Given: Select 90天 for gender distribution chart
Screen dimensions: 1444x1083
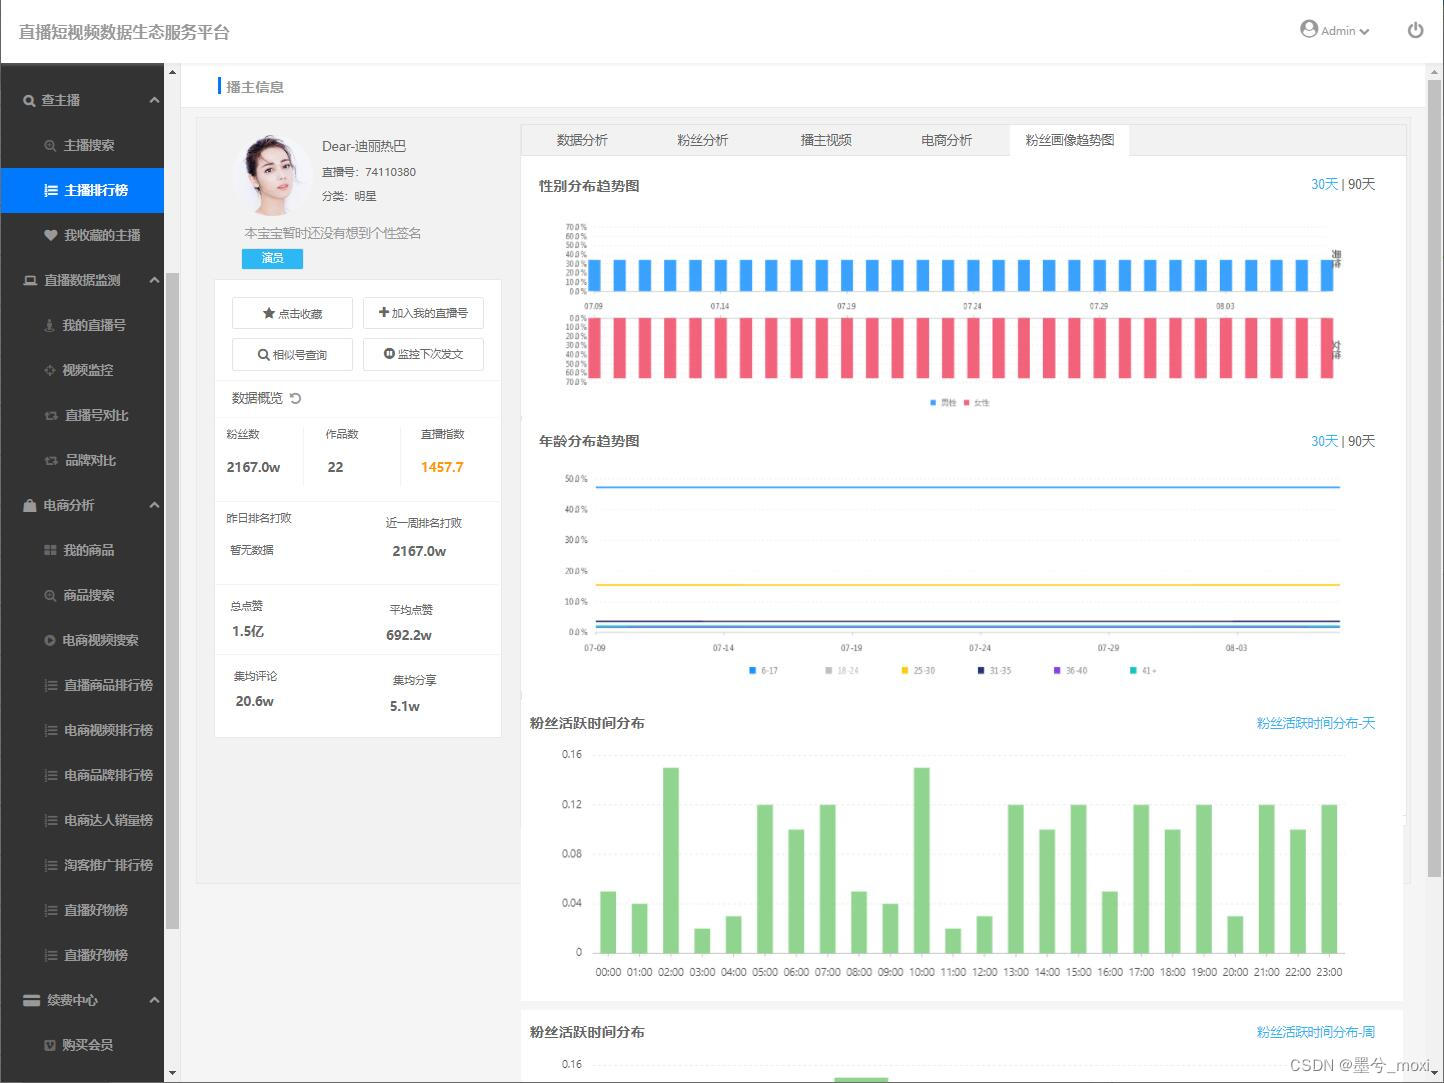Looking at the screenshot, I should click(1362, 184).
